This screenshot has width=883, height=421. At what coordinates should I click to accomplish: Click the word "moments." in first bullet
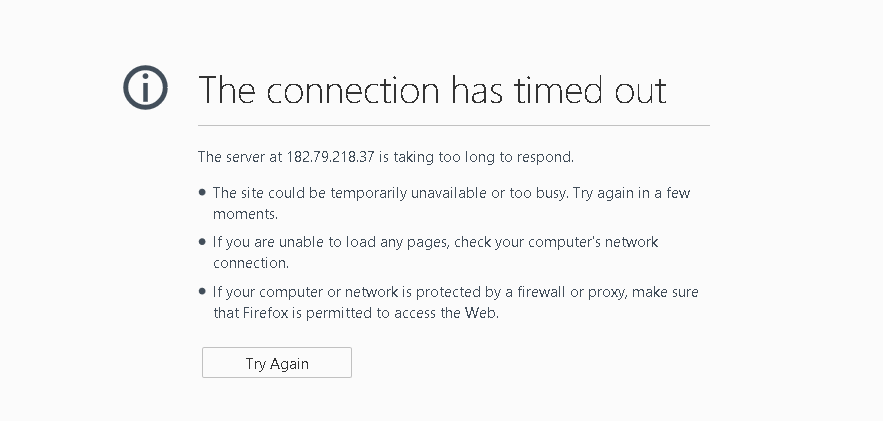click(x=245, y=213)
